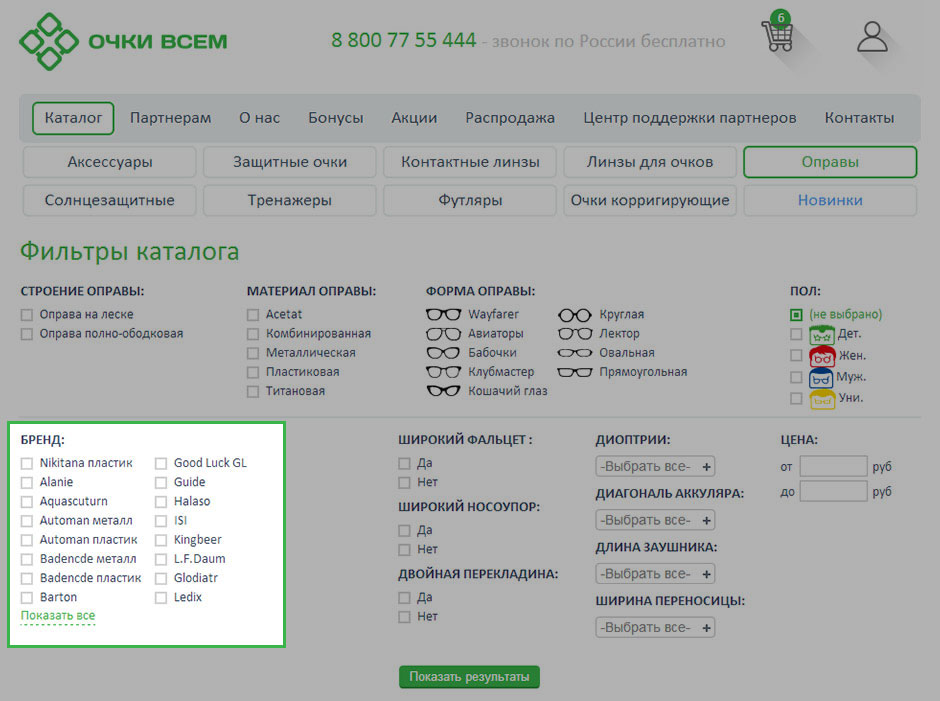940x701 pixels.
Task: Click the user account profile icon
Action: tap(873, 37)
